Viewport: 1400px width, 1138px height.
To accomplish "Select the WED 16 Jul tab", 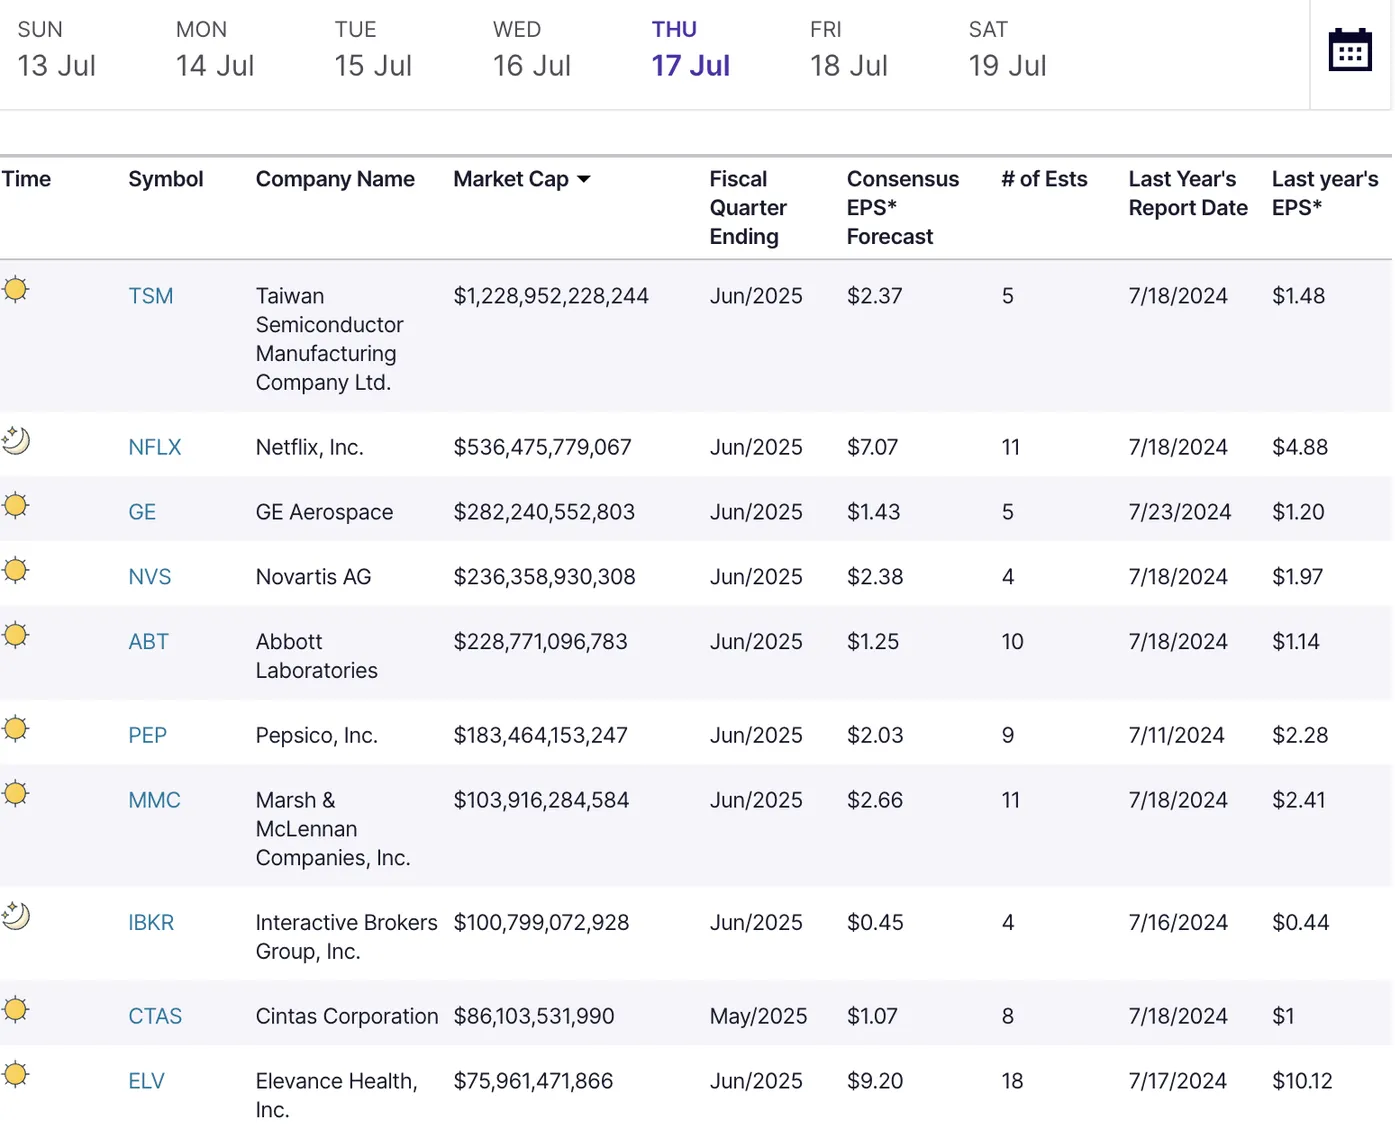I will pyautogui.click(x=531, y=50).
